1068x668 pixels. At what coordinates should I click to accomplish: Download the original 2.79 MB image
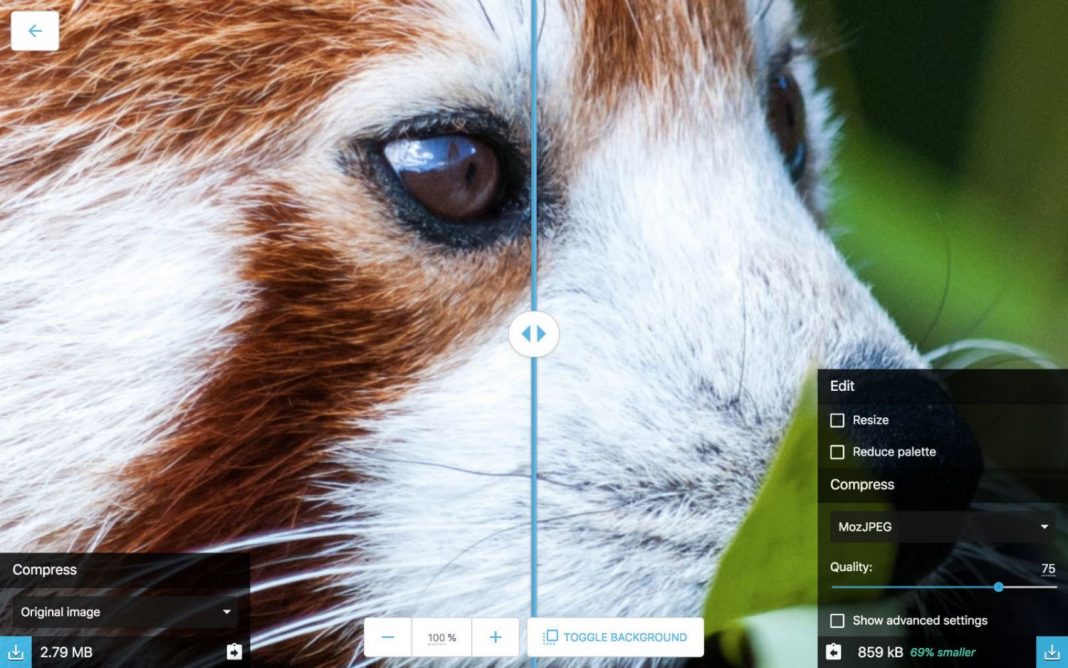15,652
